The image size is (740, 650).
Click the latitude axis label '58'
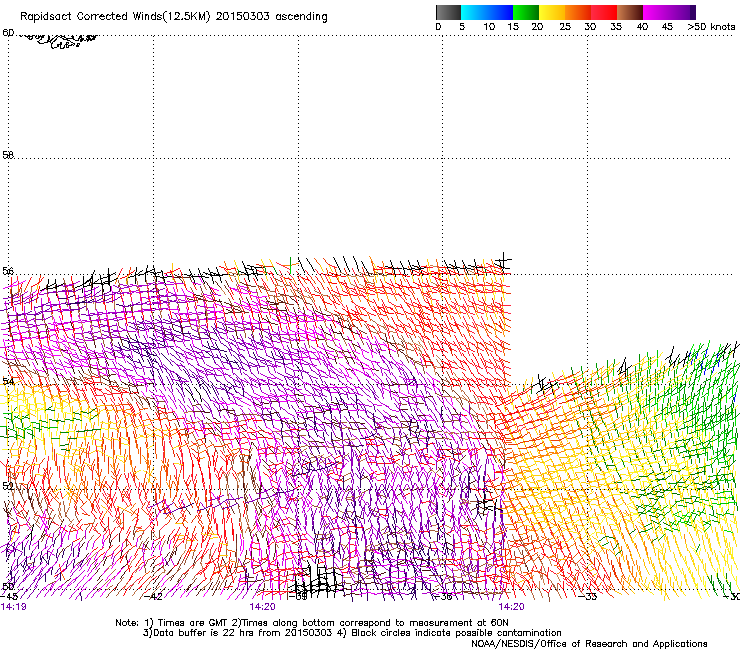click(x=8, y=155)
